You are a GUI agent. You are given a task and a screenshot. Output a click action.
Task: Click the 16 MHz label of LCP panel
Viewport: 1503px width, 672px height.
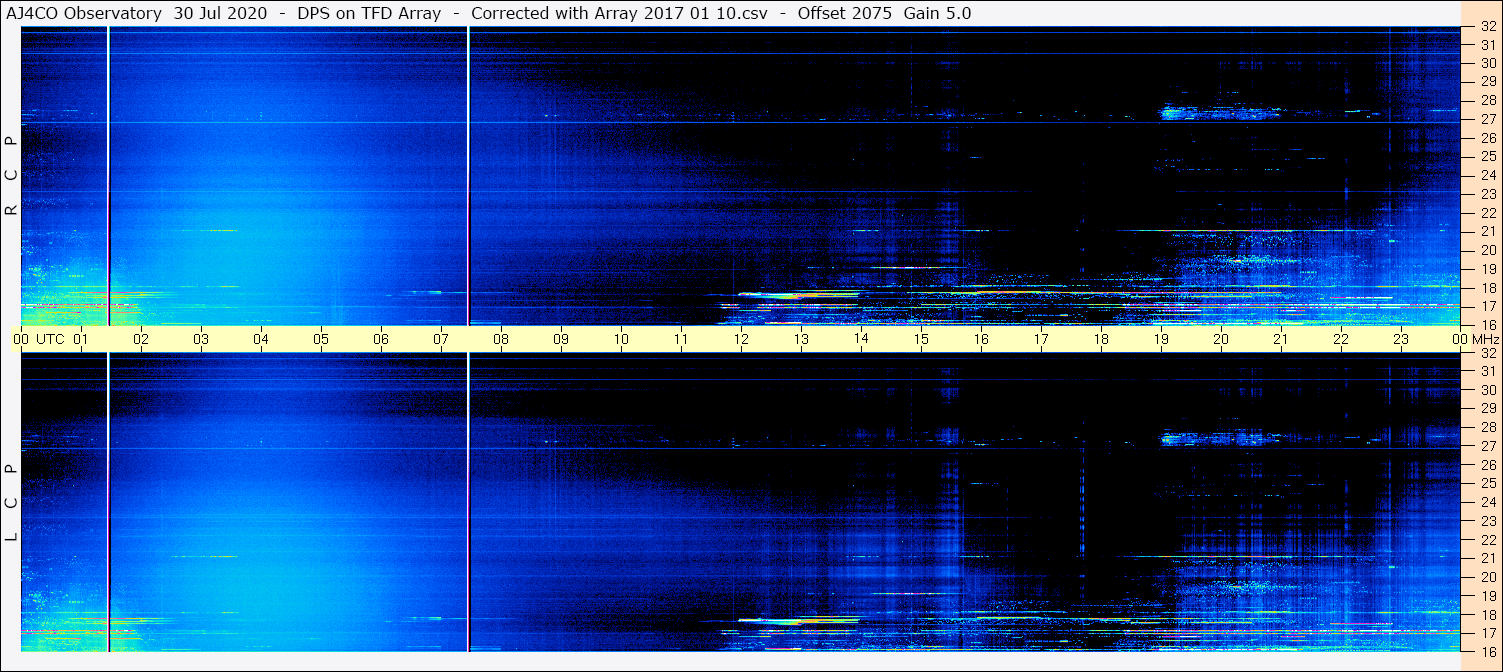1488,650
